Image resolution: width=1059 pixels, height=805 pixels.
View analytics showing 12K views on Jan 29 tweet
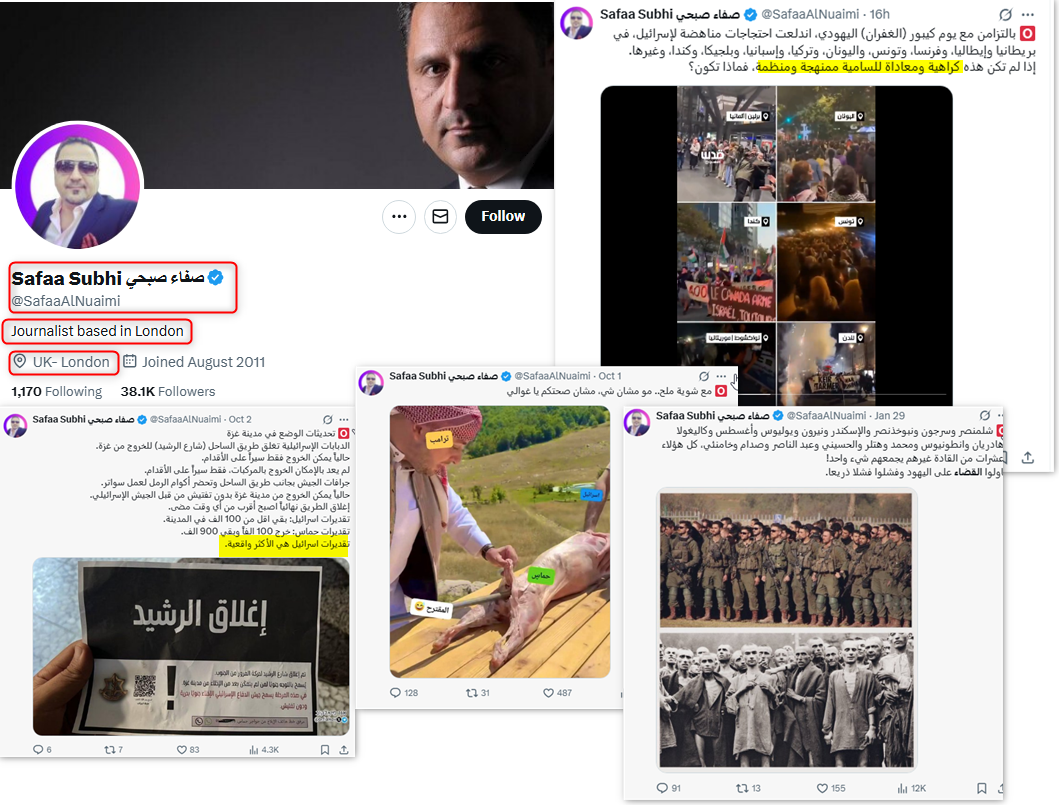click(x=912, y=788)
